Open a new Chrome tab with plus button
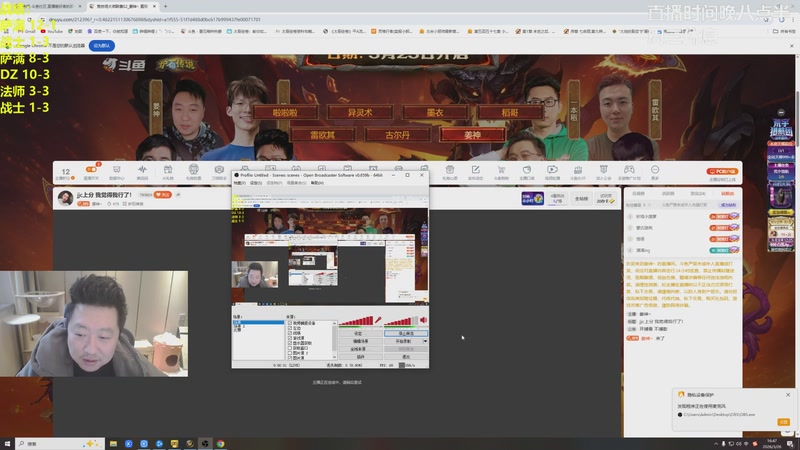The width and height of the screenshot is (800, 450). 165,6
